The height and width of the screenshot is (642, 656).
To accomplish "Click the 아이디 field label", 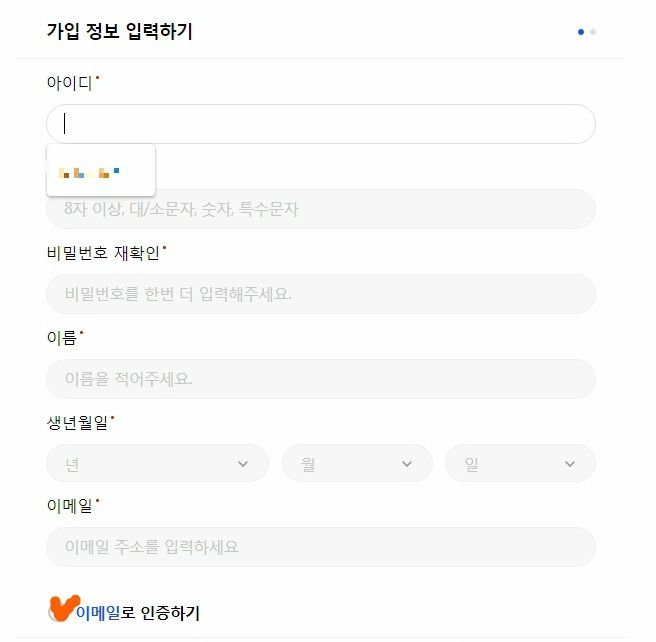I will click(69, 83).
